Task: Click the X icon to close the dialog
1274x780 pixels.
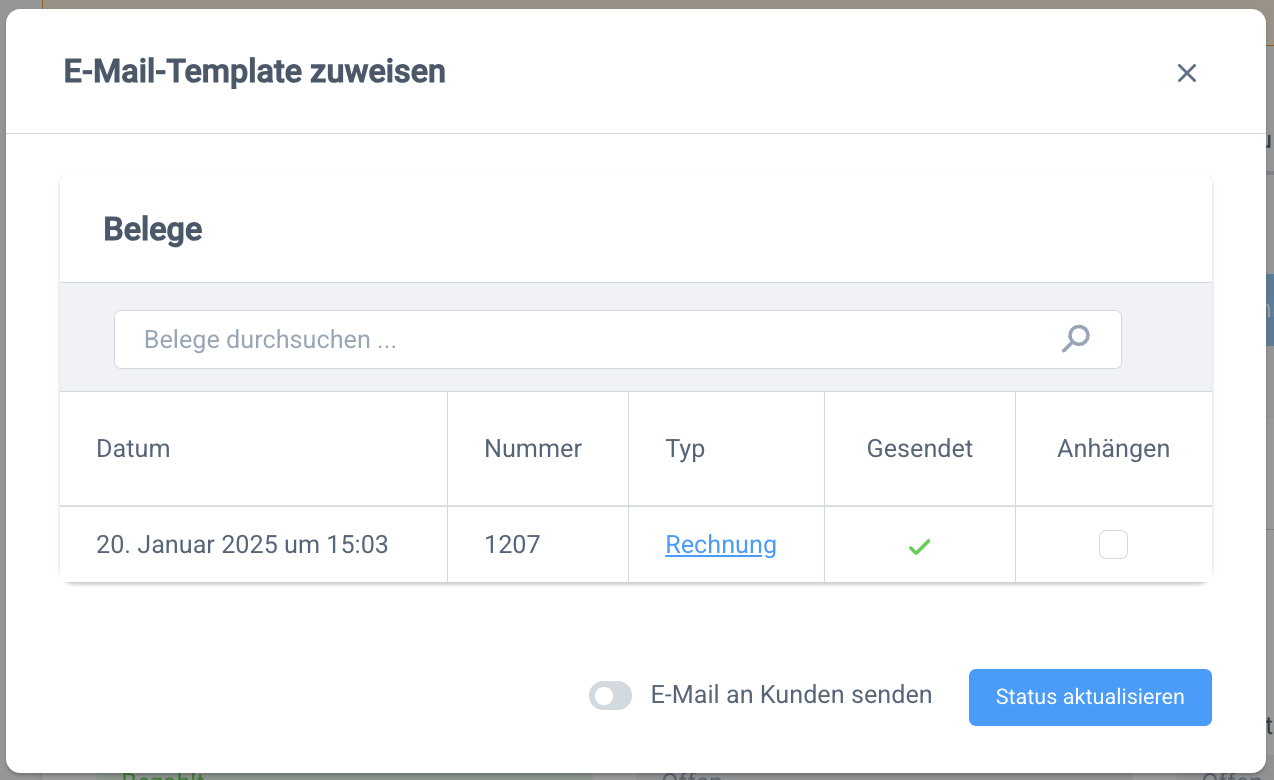Action: point(1186,73)
